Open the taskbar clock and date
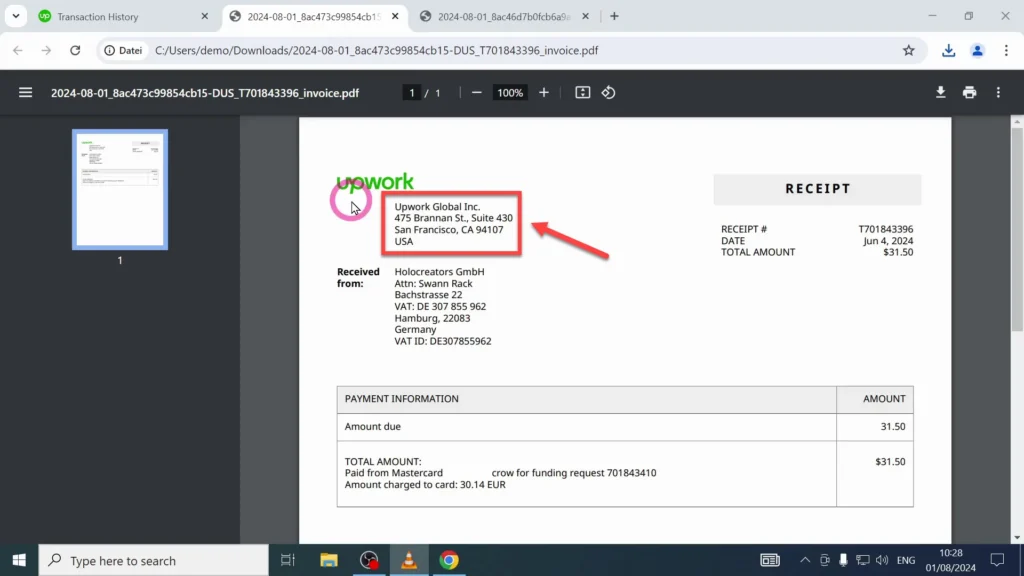 950,560
